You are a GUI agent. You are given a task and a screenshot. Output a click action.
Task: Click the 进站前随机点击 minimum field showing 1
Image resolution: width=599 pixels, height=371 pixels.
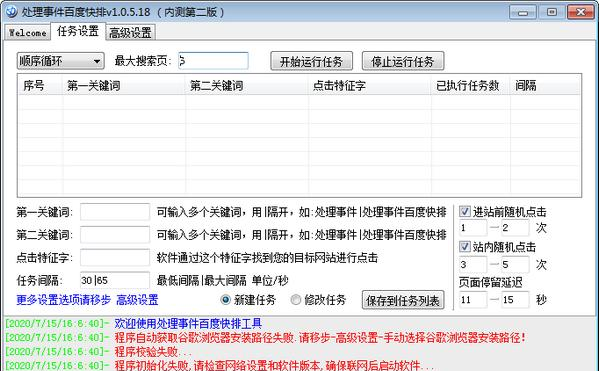tap(473, 228)
